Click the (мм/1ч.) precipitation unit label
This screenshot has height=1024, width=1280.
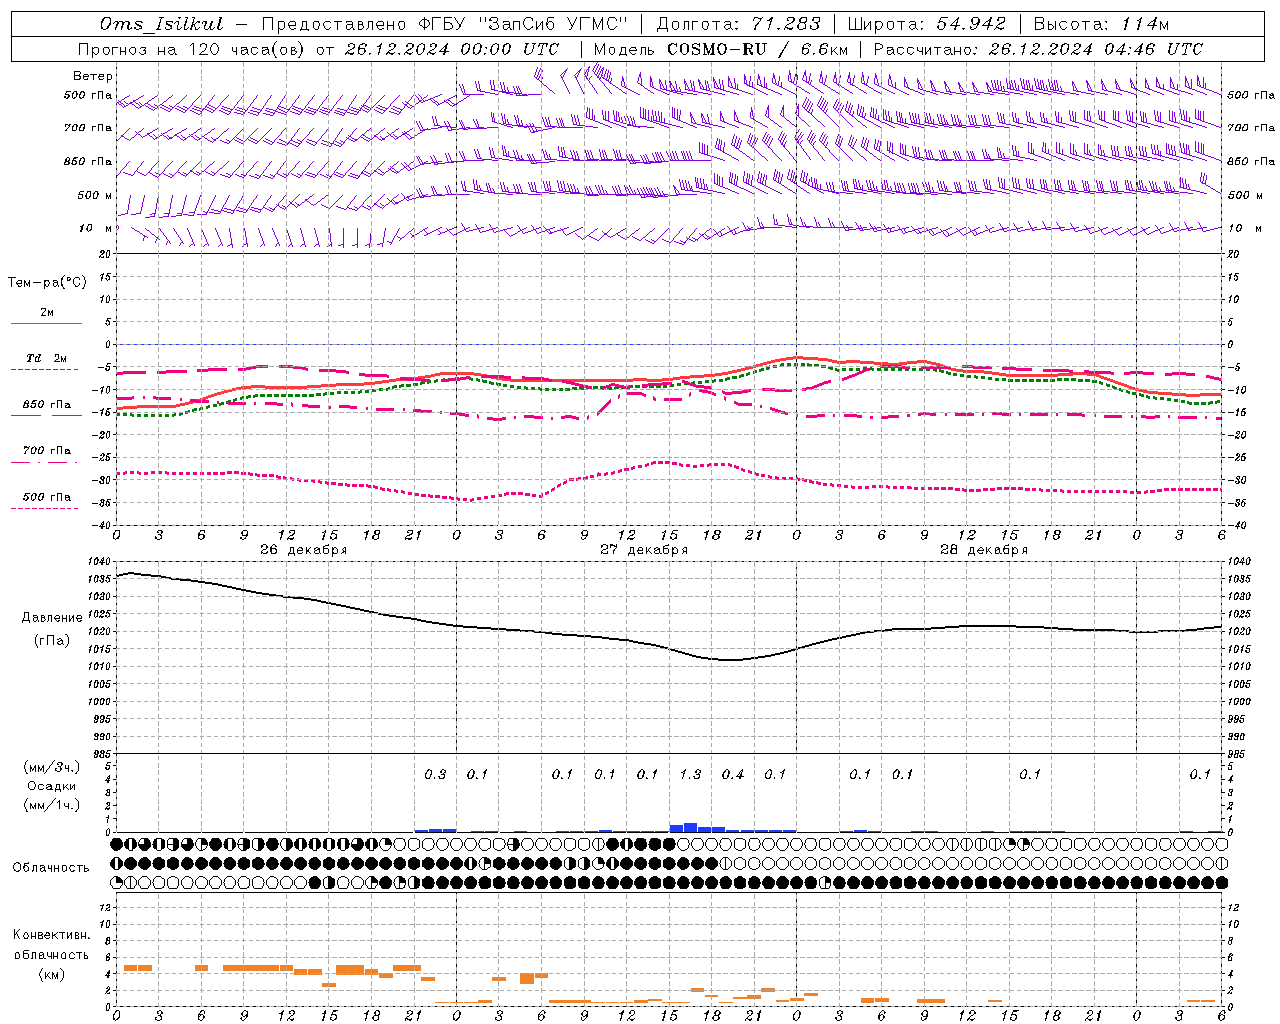[52, 805]
